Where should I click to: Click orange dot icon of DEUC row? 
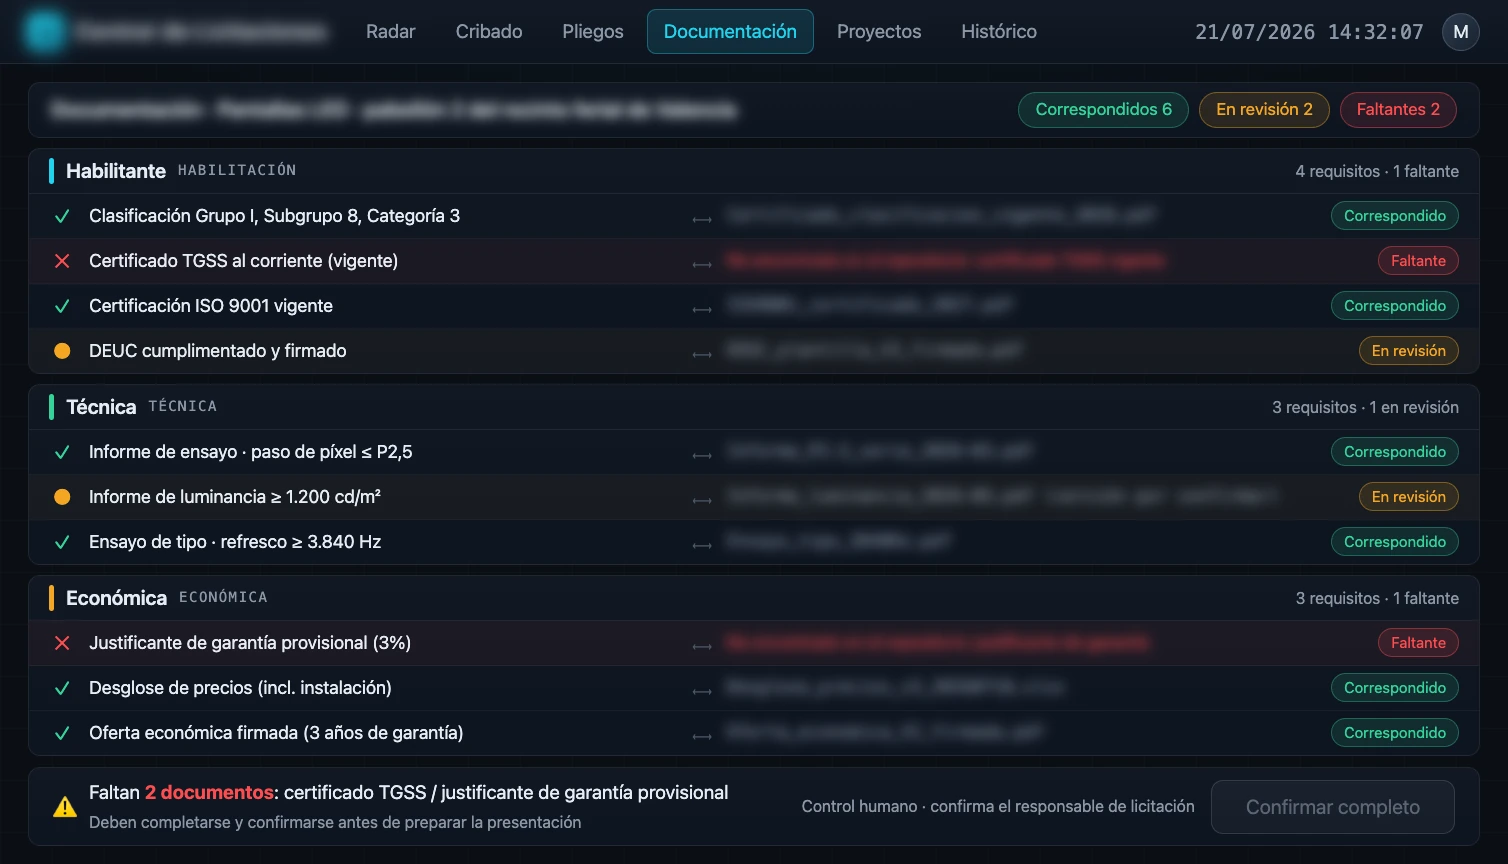pyautogui.click(x=62, y=351)
